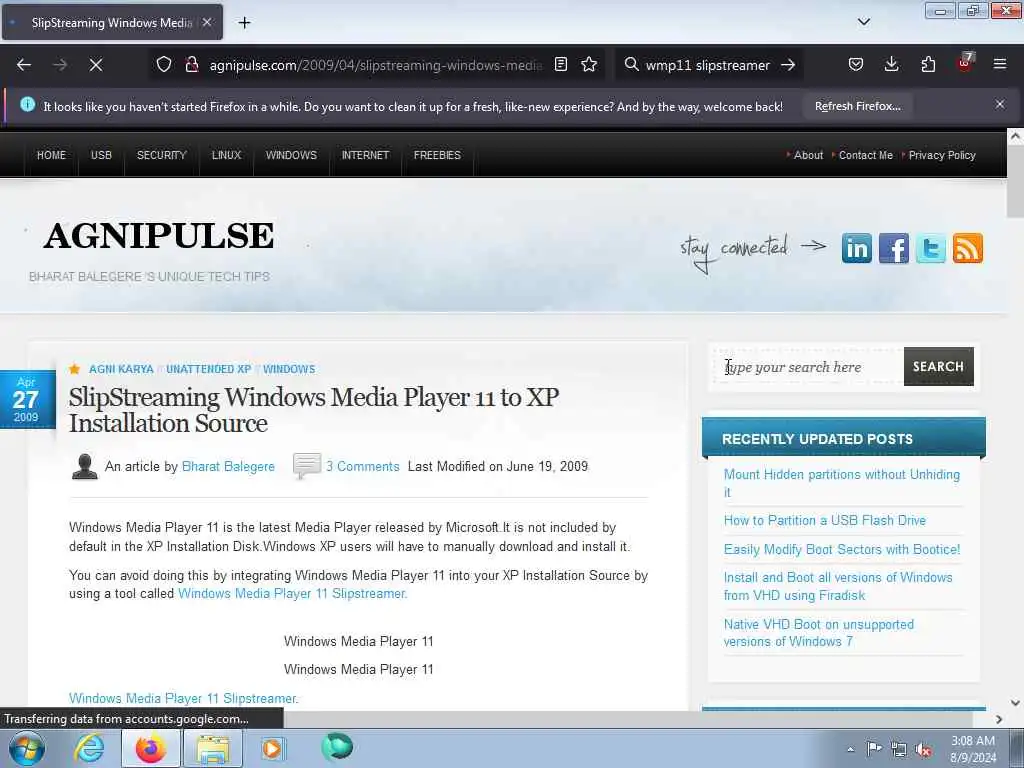Click the comments speech bubble icon
Screen dimensions: 1024x768
[x=307, y=466]
